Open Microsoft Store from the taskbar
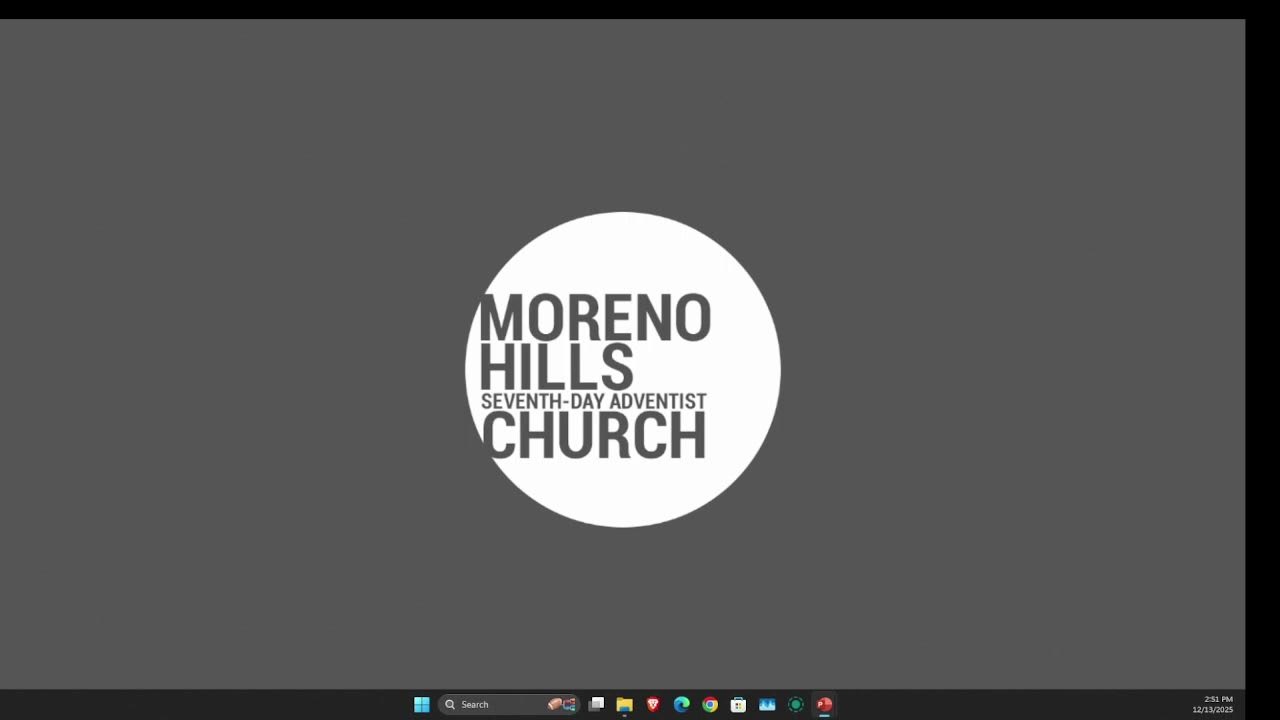 pyautogui.click(x=738, y=705)
